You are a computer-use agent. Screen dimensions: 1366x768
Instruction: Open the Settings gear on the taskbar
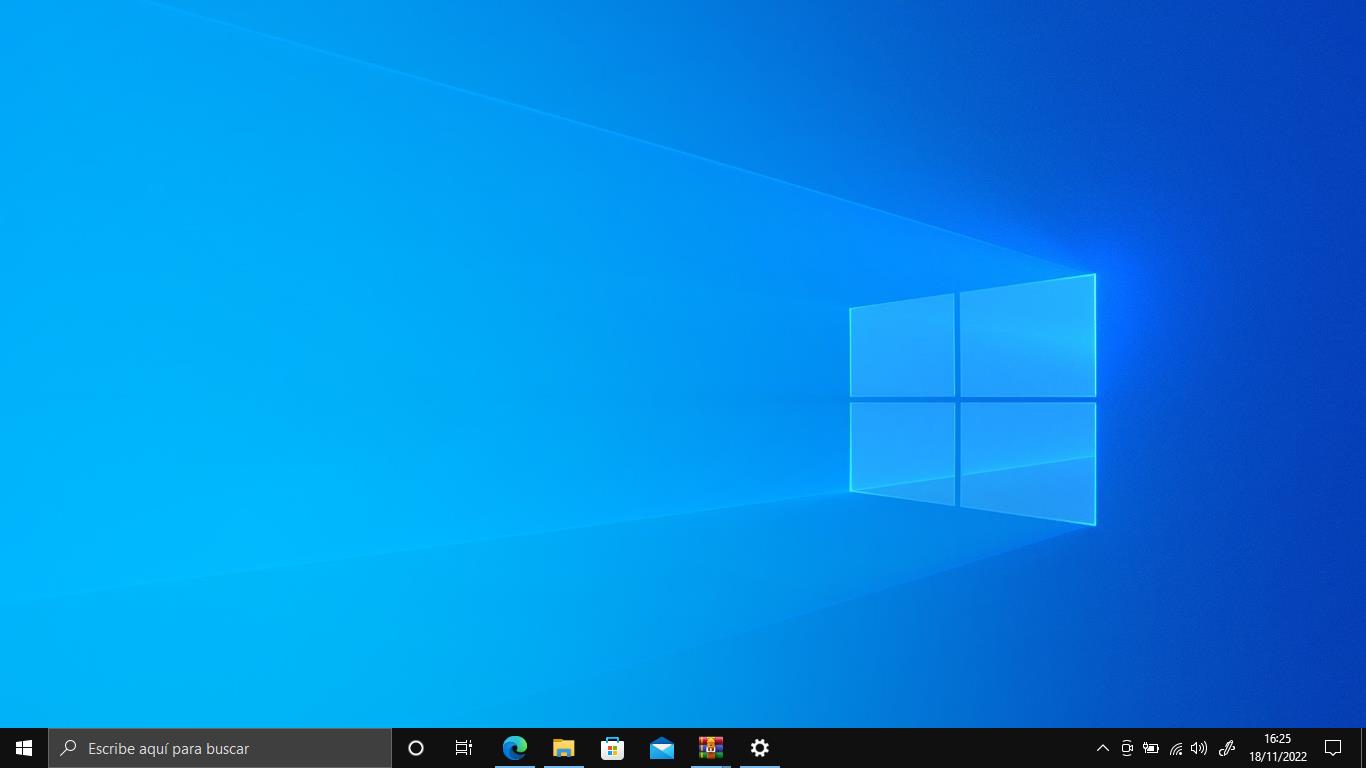759,748
